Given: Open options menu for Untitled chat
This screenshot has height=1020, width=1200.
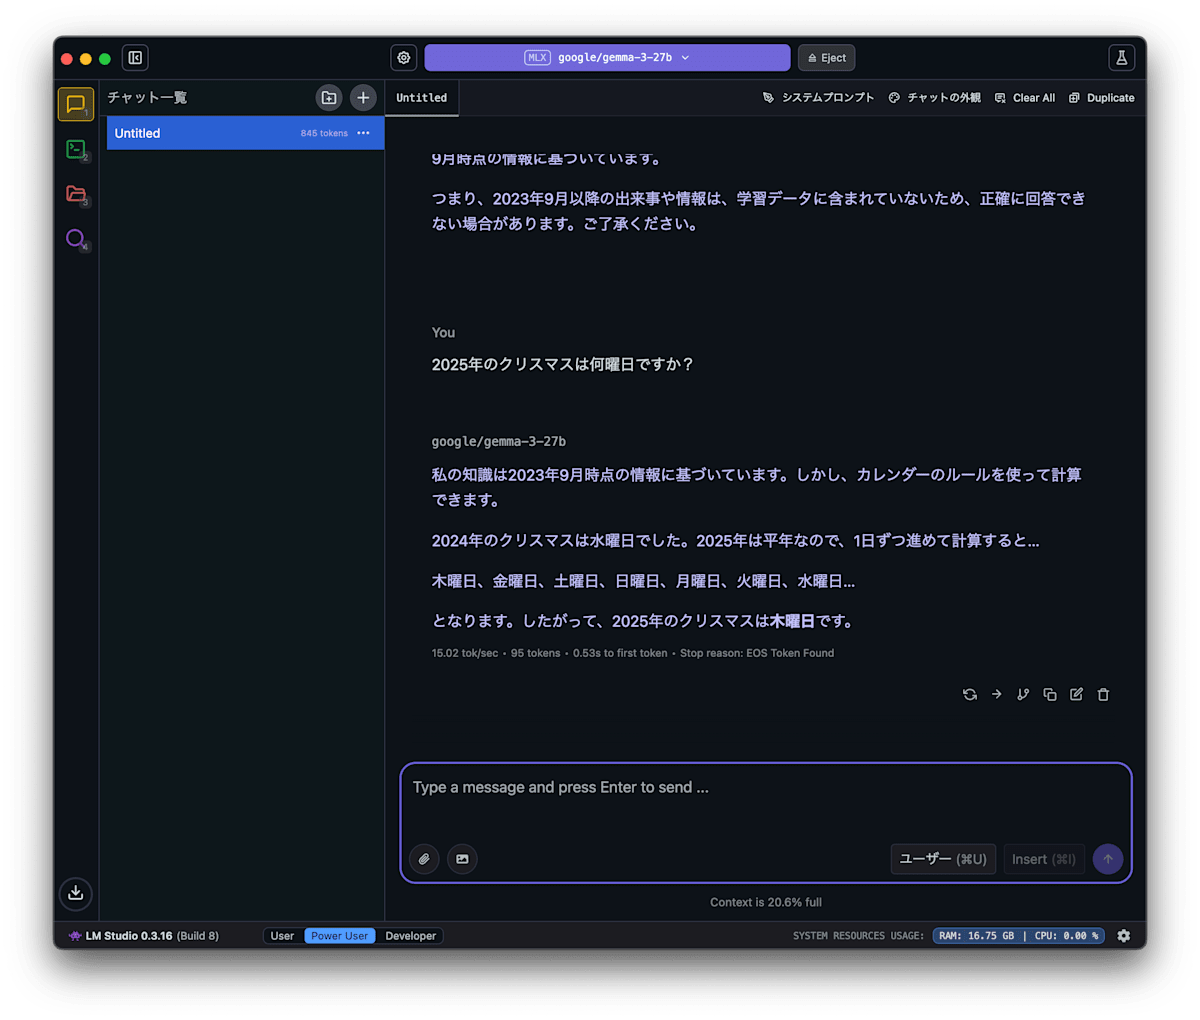Looking at the screenshot, I should (x=363, y=133).
